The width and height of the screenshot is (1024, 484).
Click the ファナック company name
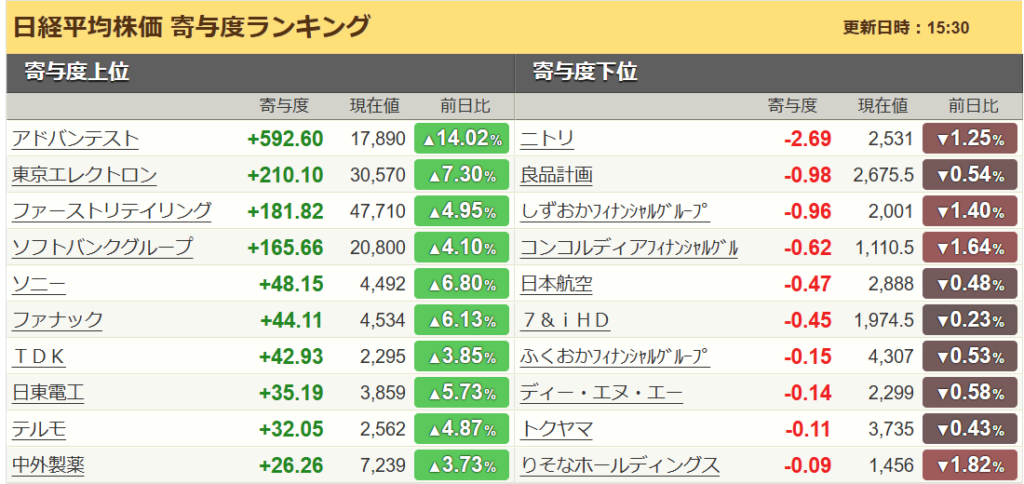click(57, 320)
